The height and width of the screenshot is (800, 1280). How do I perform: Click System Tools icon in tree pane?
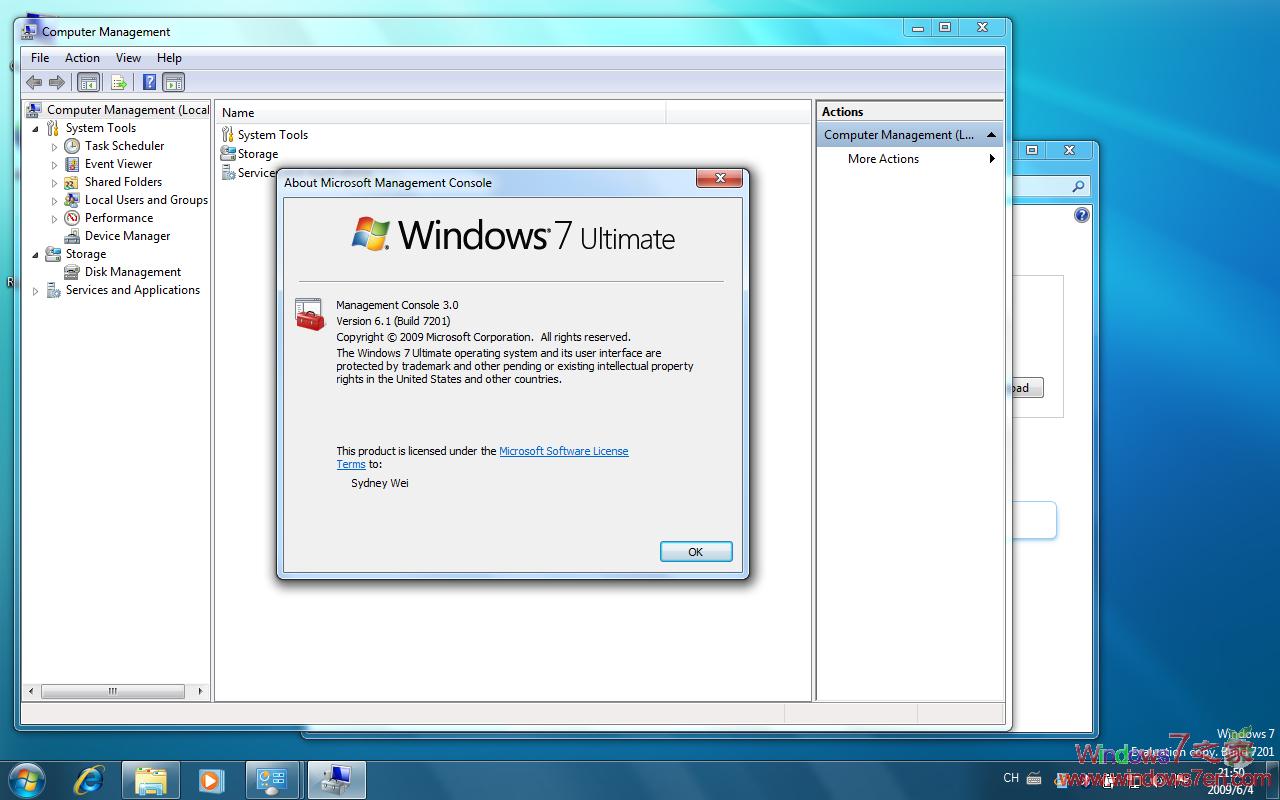[x=53, y=128]
